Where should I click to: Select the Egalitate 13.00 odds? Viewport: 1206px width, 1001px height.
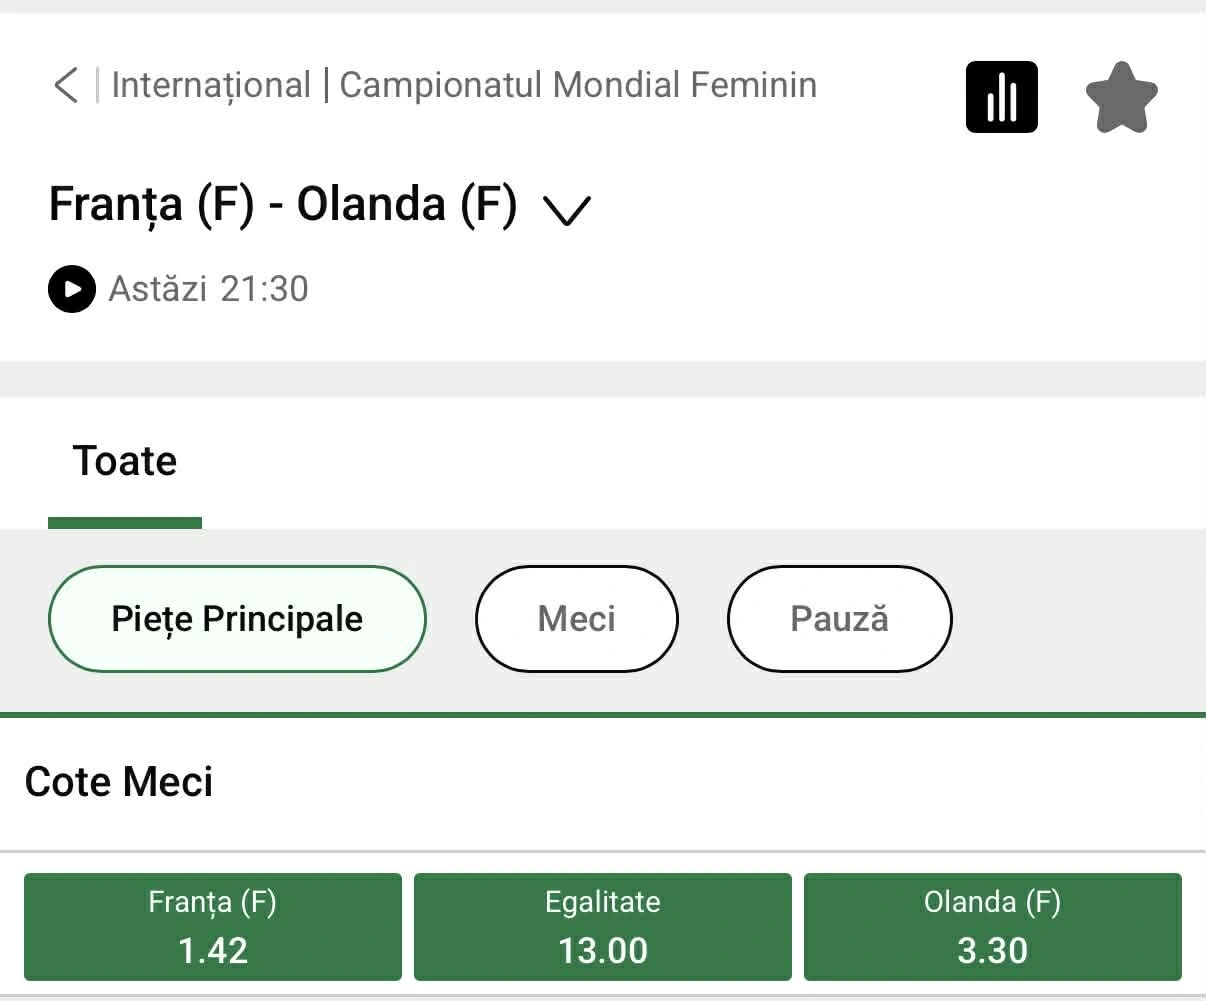[x=602, y=926]
